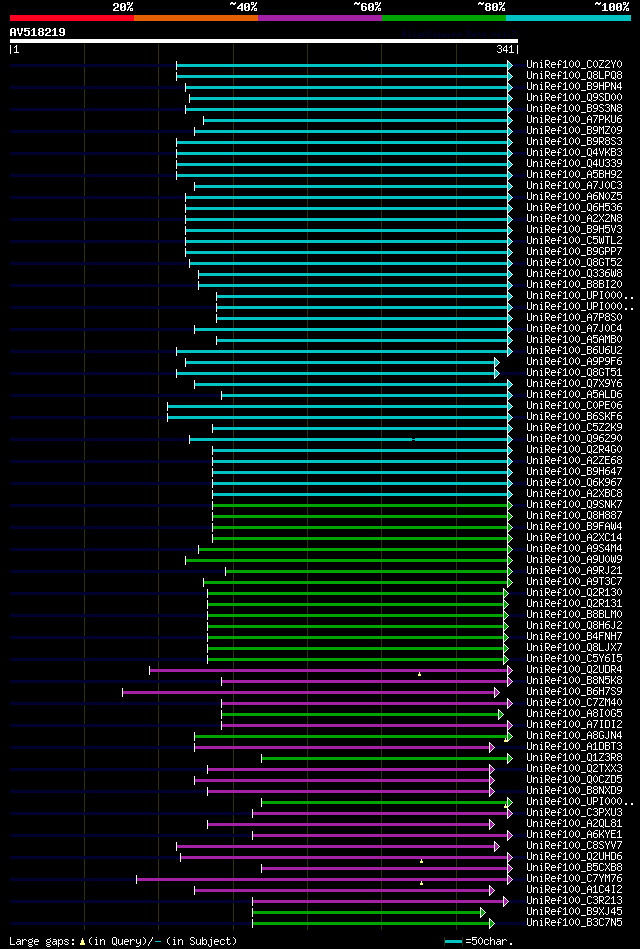Select hit label UniRef100_A2ZE68
640x949 pixels.
pyautogui.click(x=574, y=461)
